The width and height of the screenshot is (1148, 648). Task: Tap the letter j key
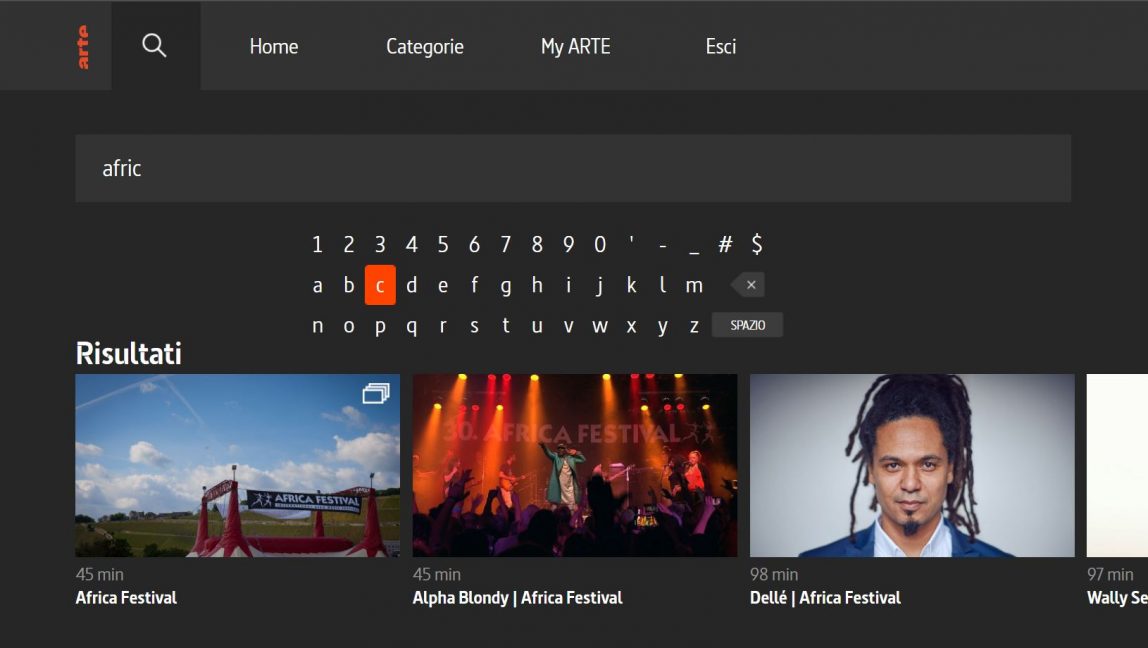coord(600,285)
